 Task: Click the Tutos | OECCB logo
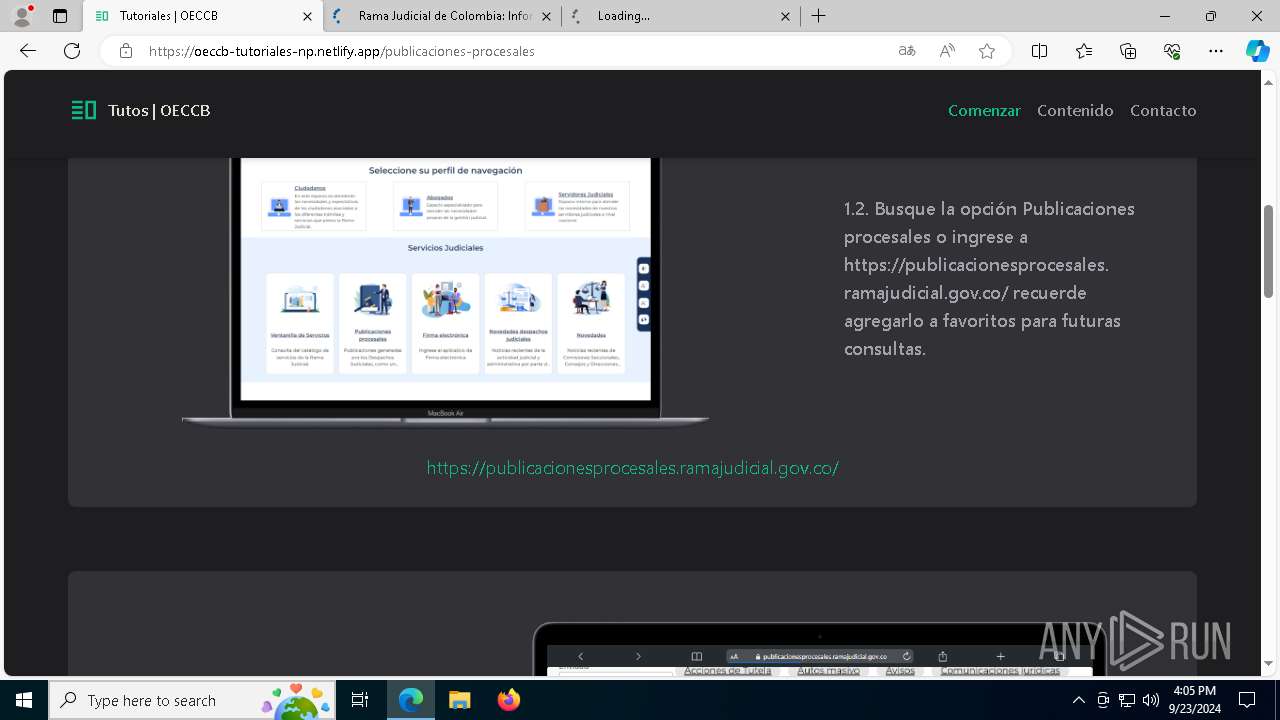click(x=141, y=111)
